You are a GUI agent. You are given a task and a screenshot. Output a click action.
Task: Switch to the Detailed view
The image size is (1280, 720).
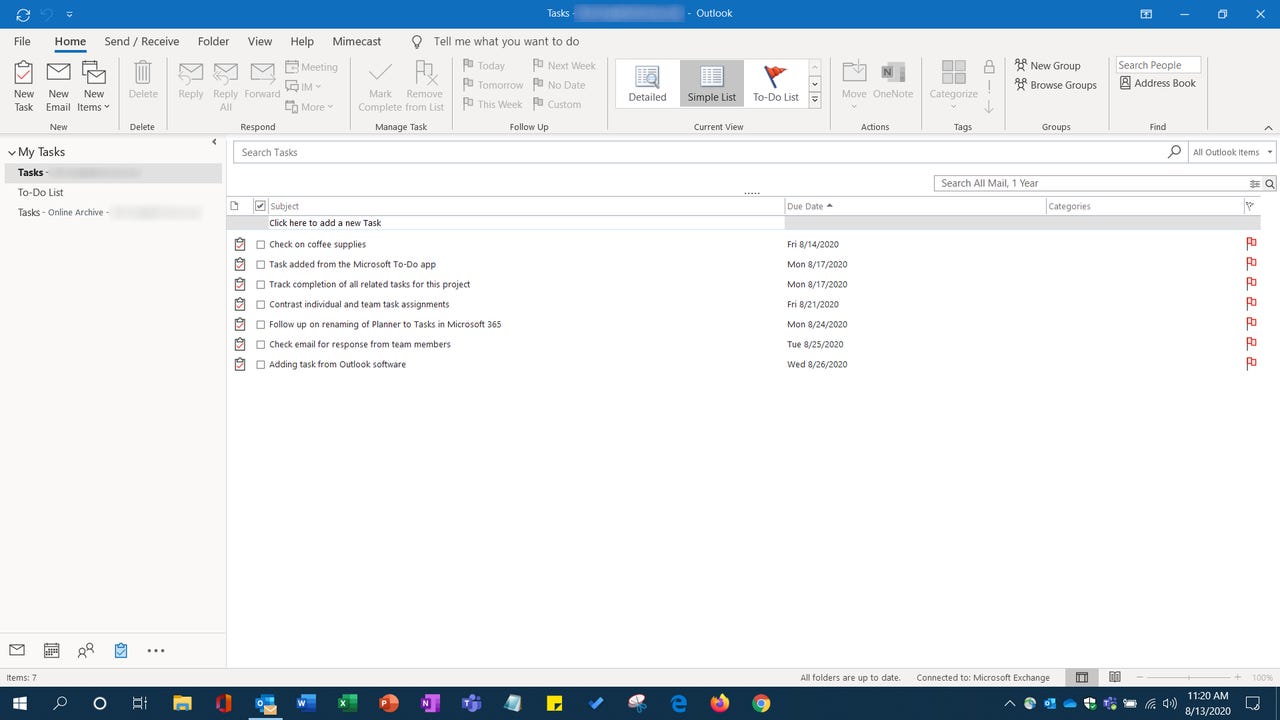tap(646, 84)
